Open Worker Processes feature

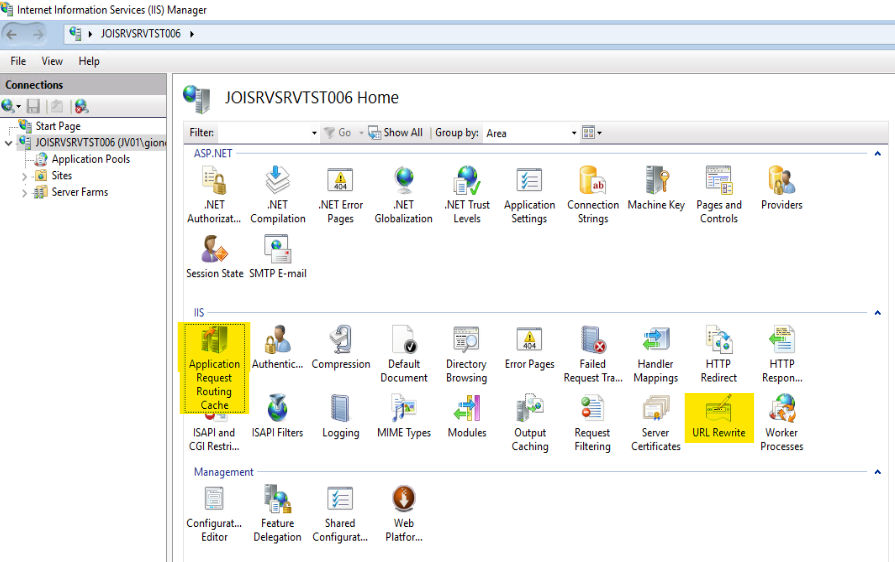pyautogui.click(x=781, y=423)
